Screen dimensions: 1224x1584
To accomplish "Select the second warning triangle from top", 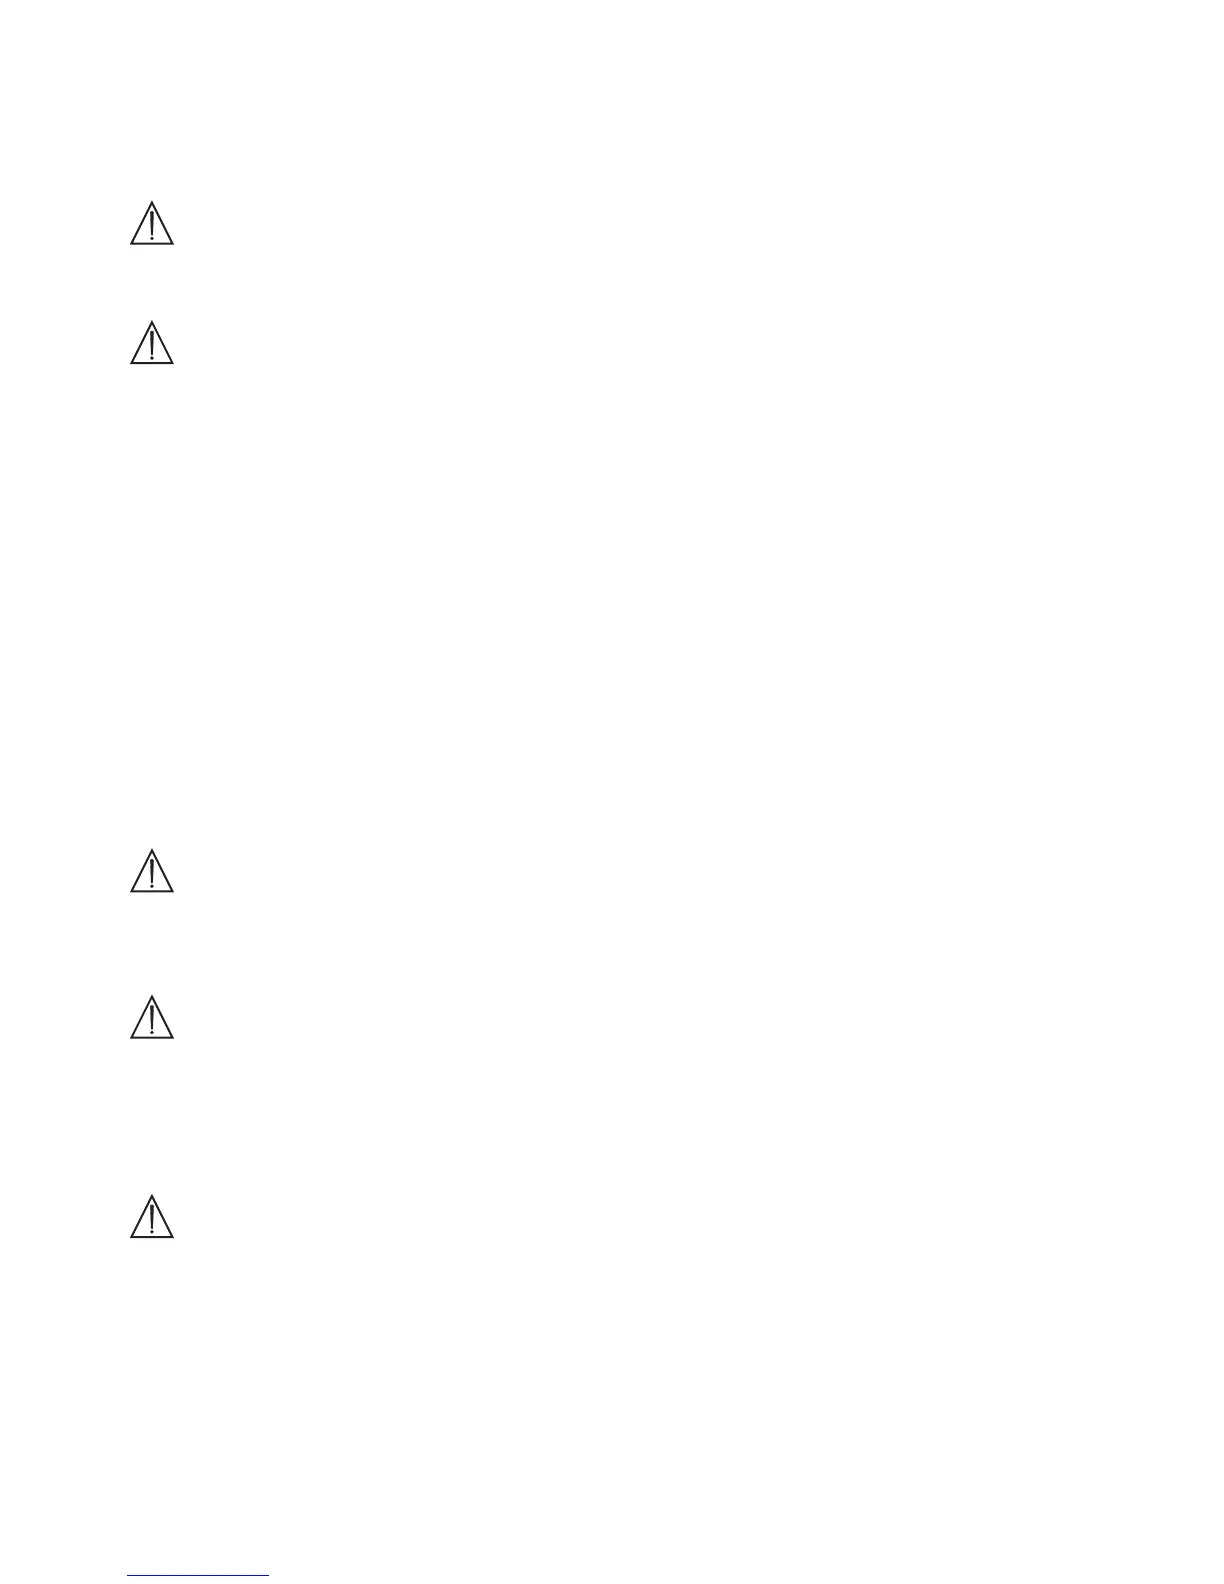I will coord(152,342).
